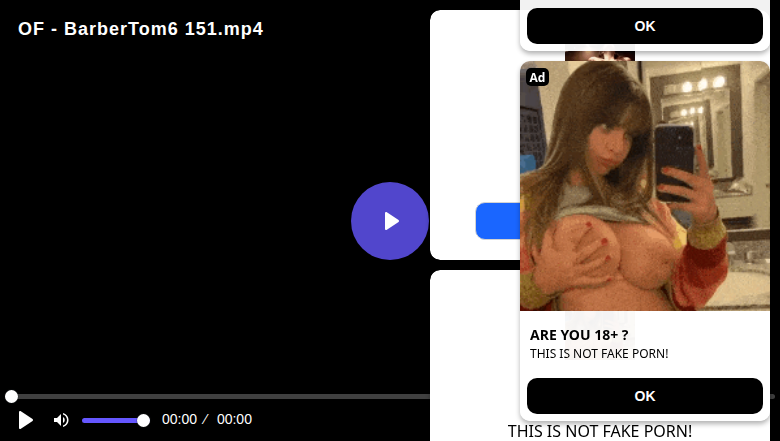
Task: Mute audio via the speaker icon
Action: point(61,420)
